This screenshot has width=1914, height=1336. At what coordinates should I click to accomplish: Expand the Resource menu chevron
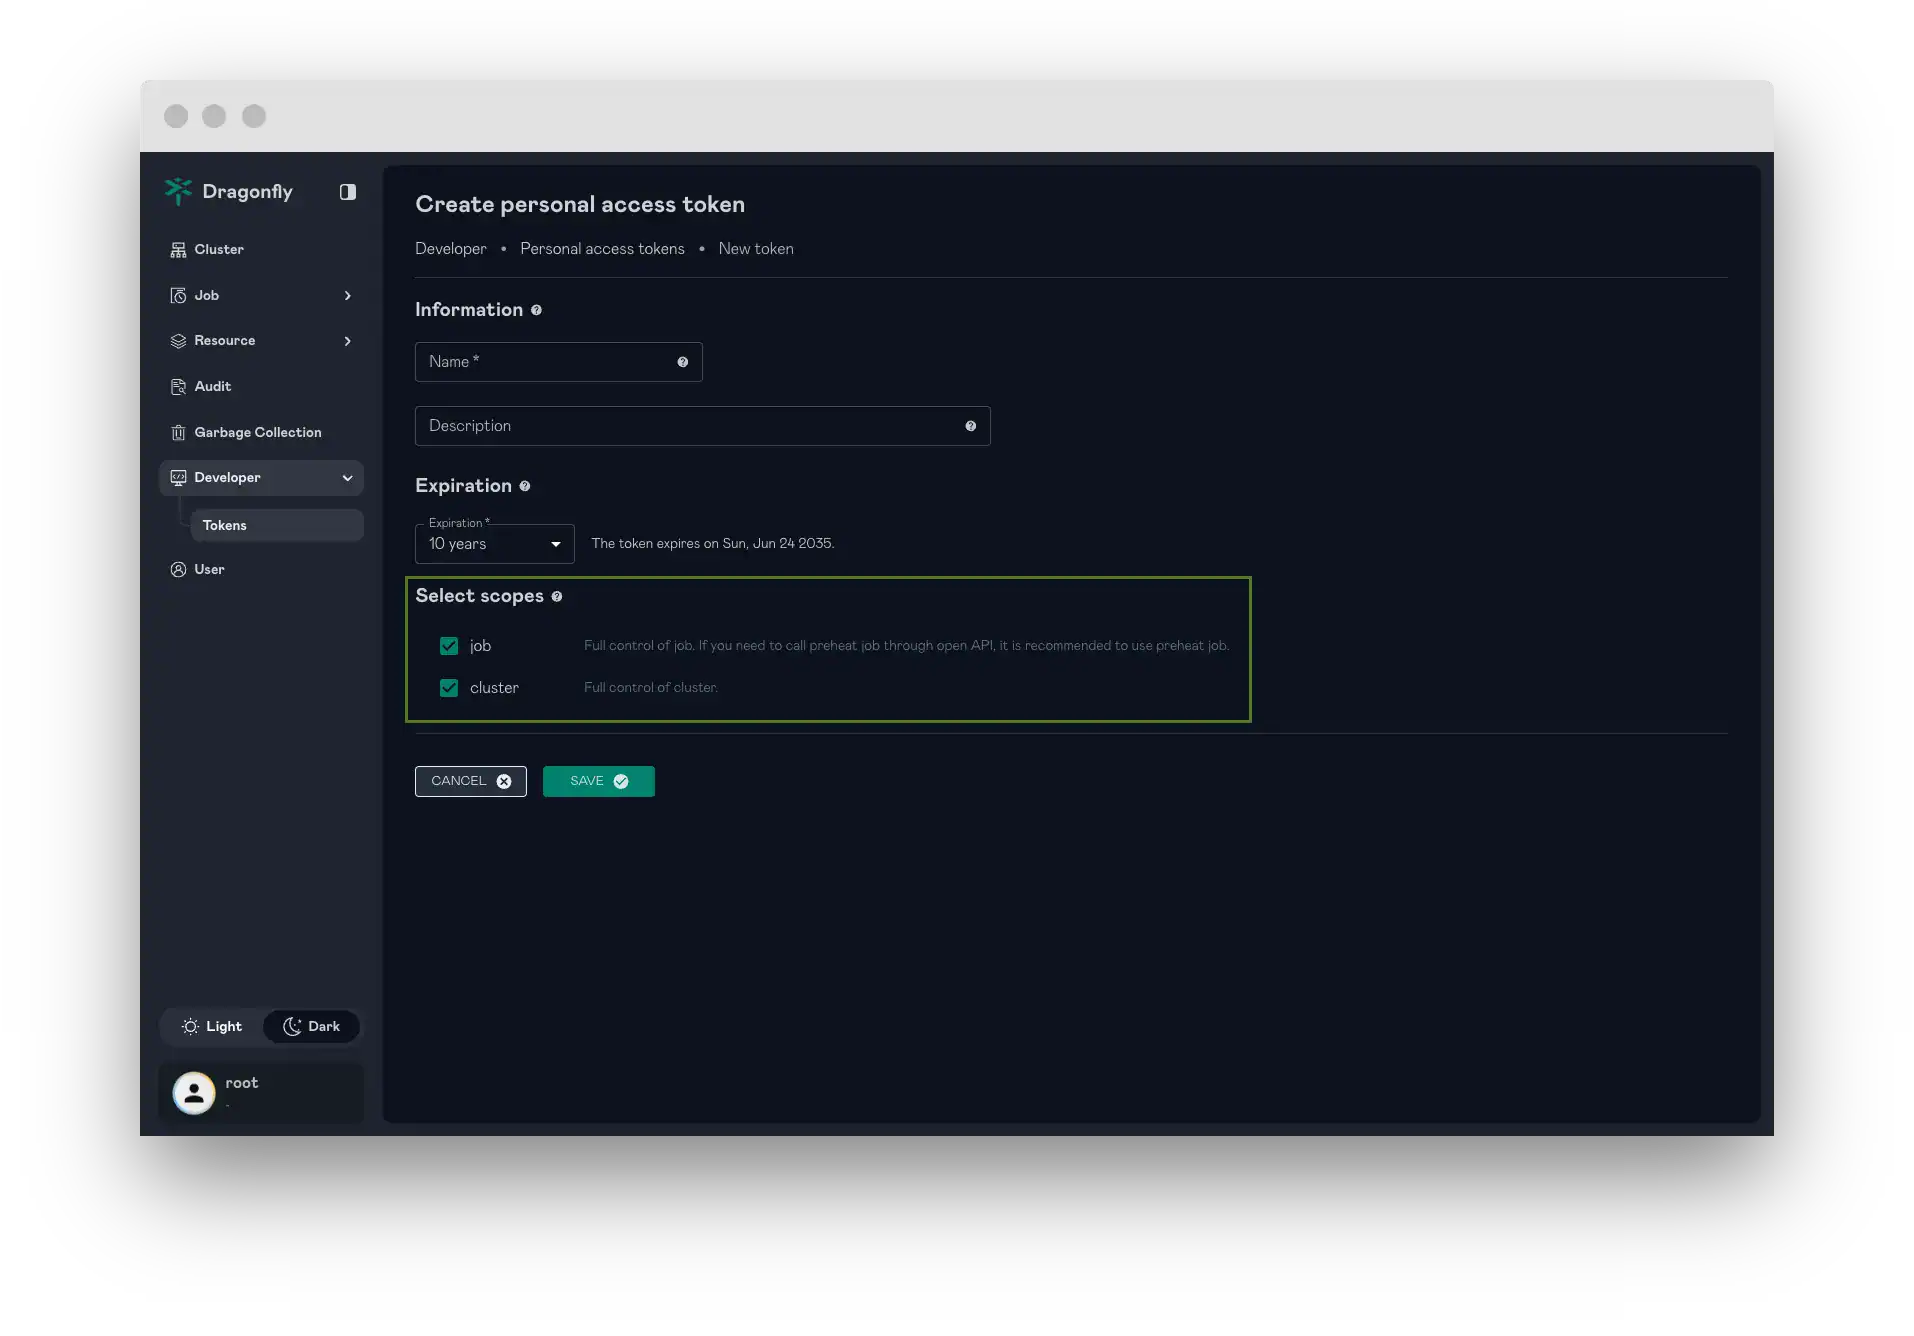tap(347, 341)
